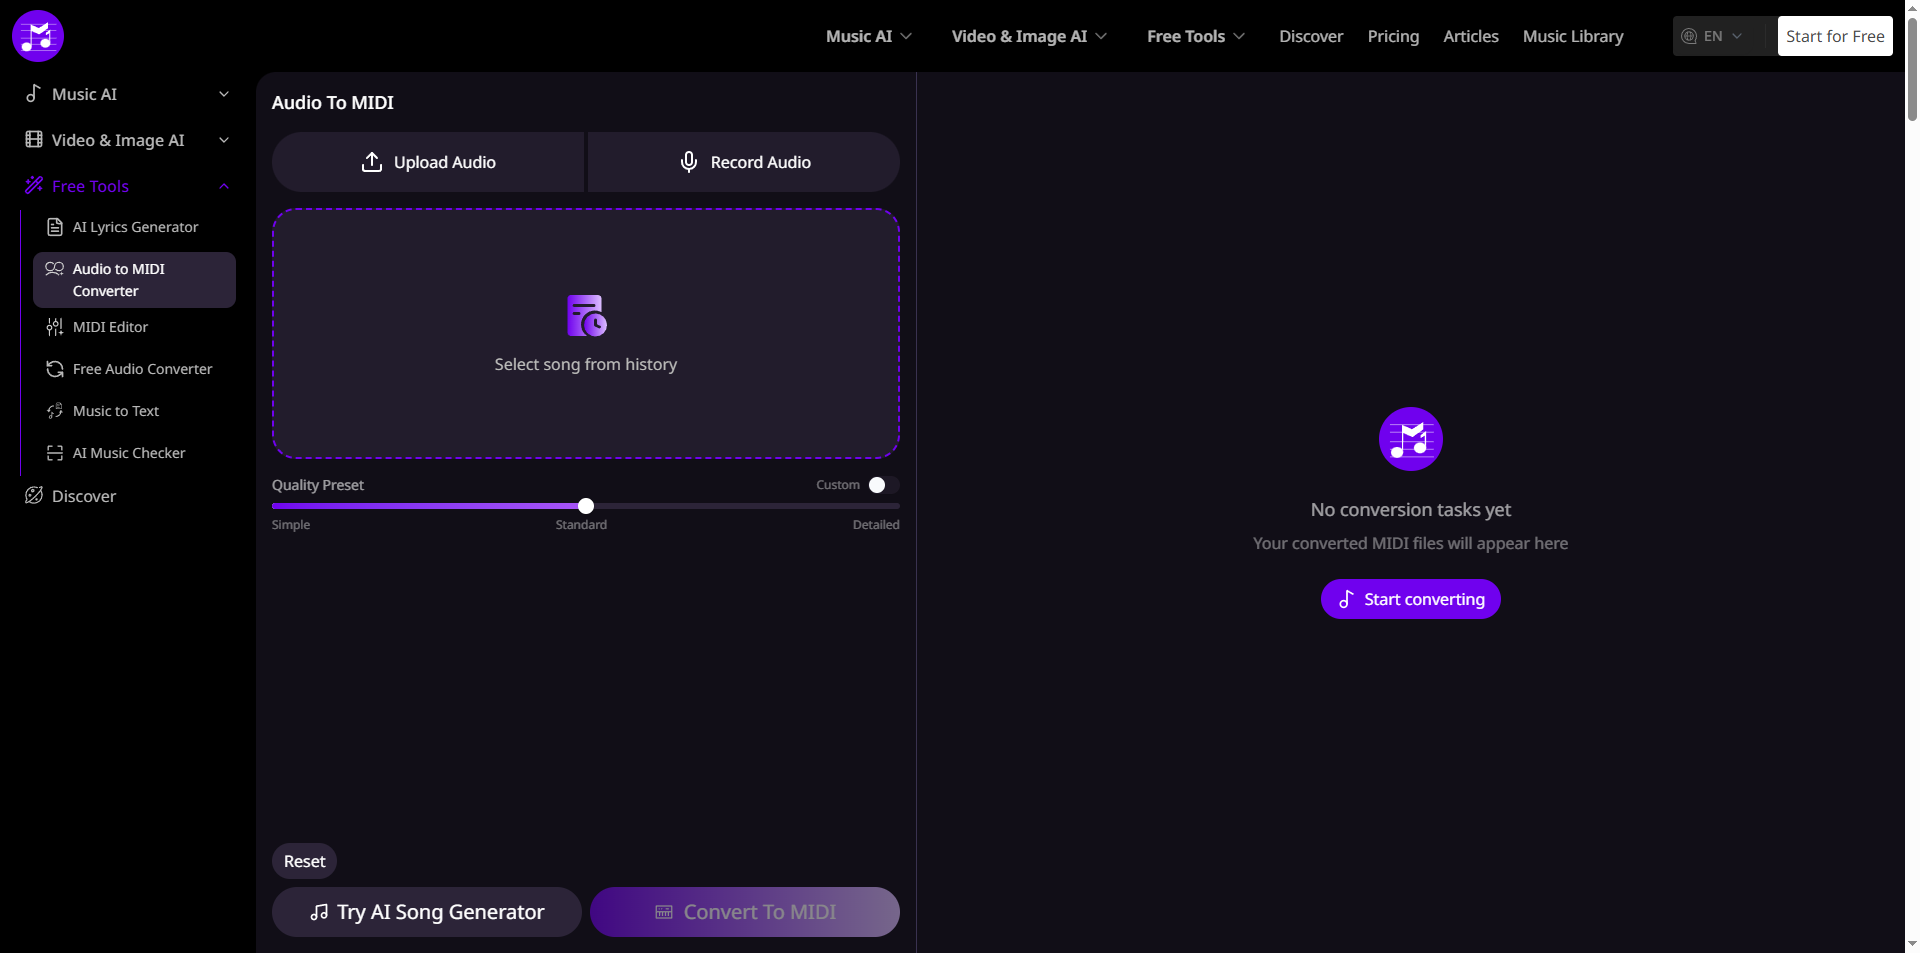
Task: Expand the Music AI sidebar section
Action: pyautogui.click(x=224, y=94)
